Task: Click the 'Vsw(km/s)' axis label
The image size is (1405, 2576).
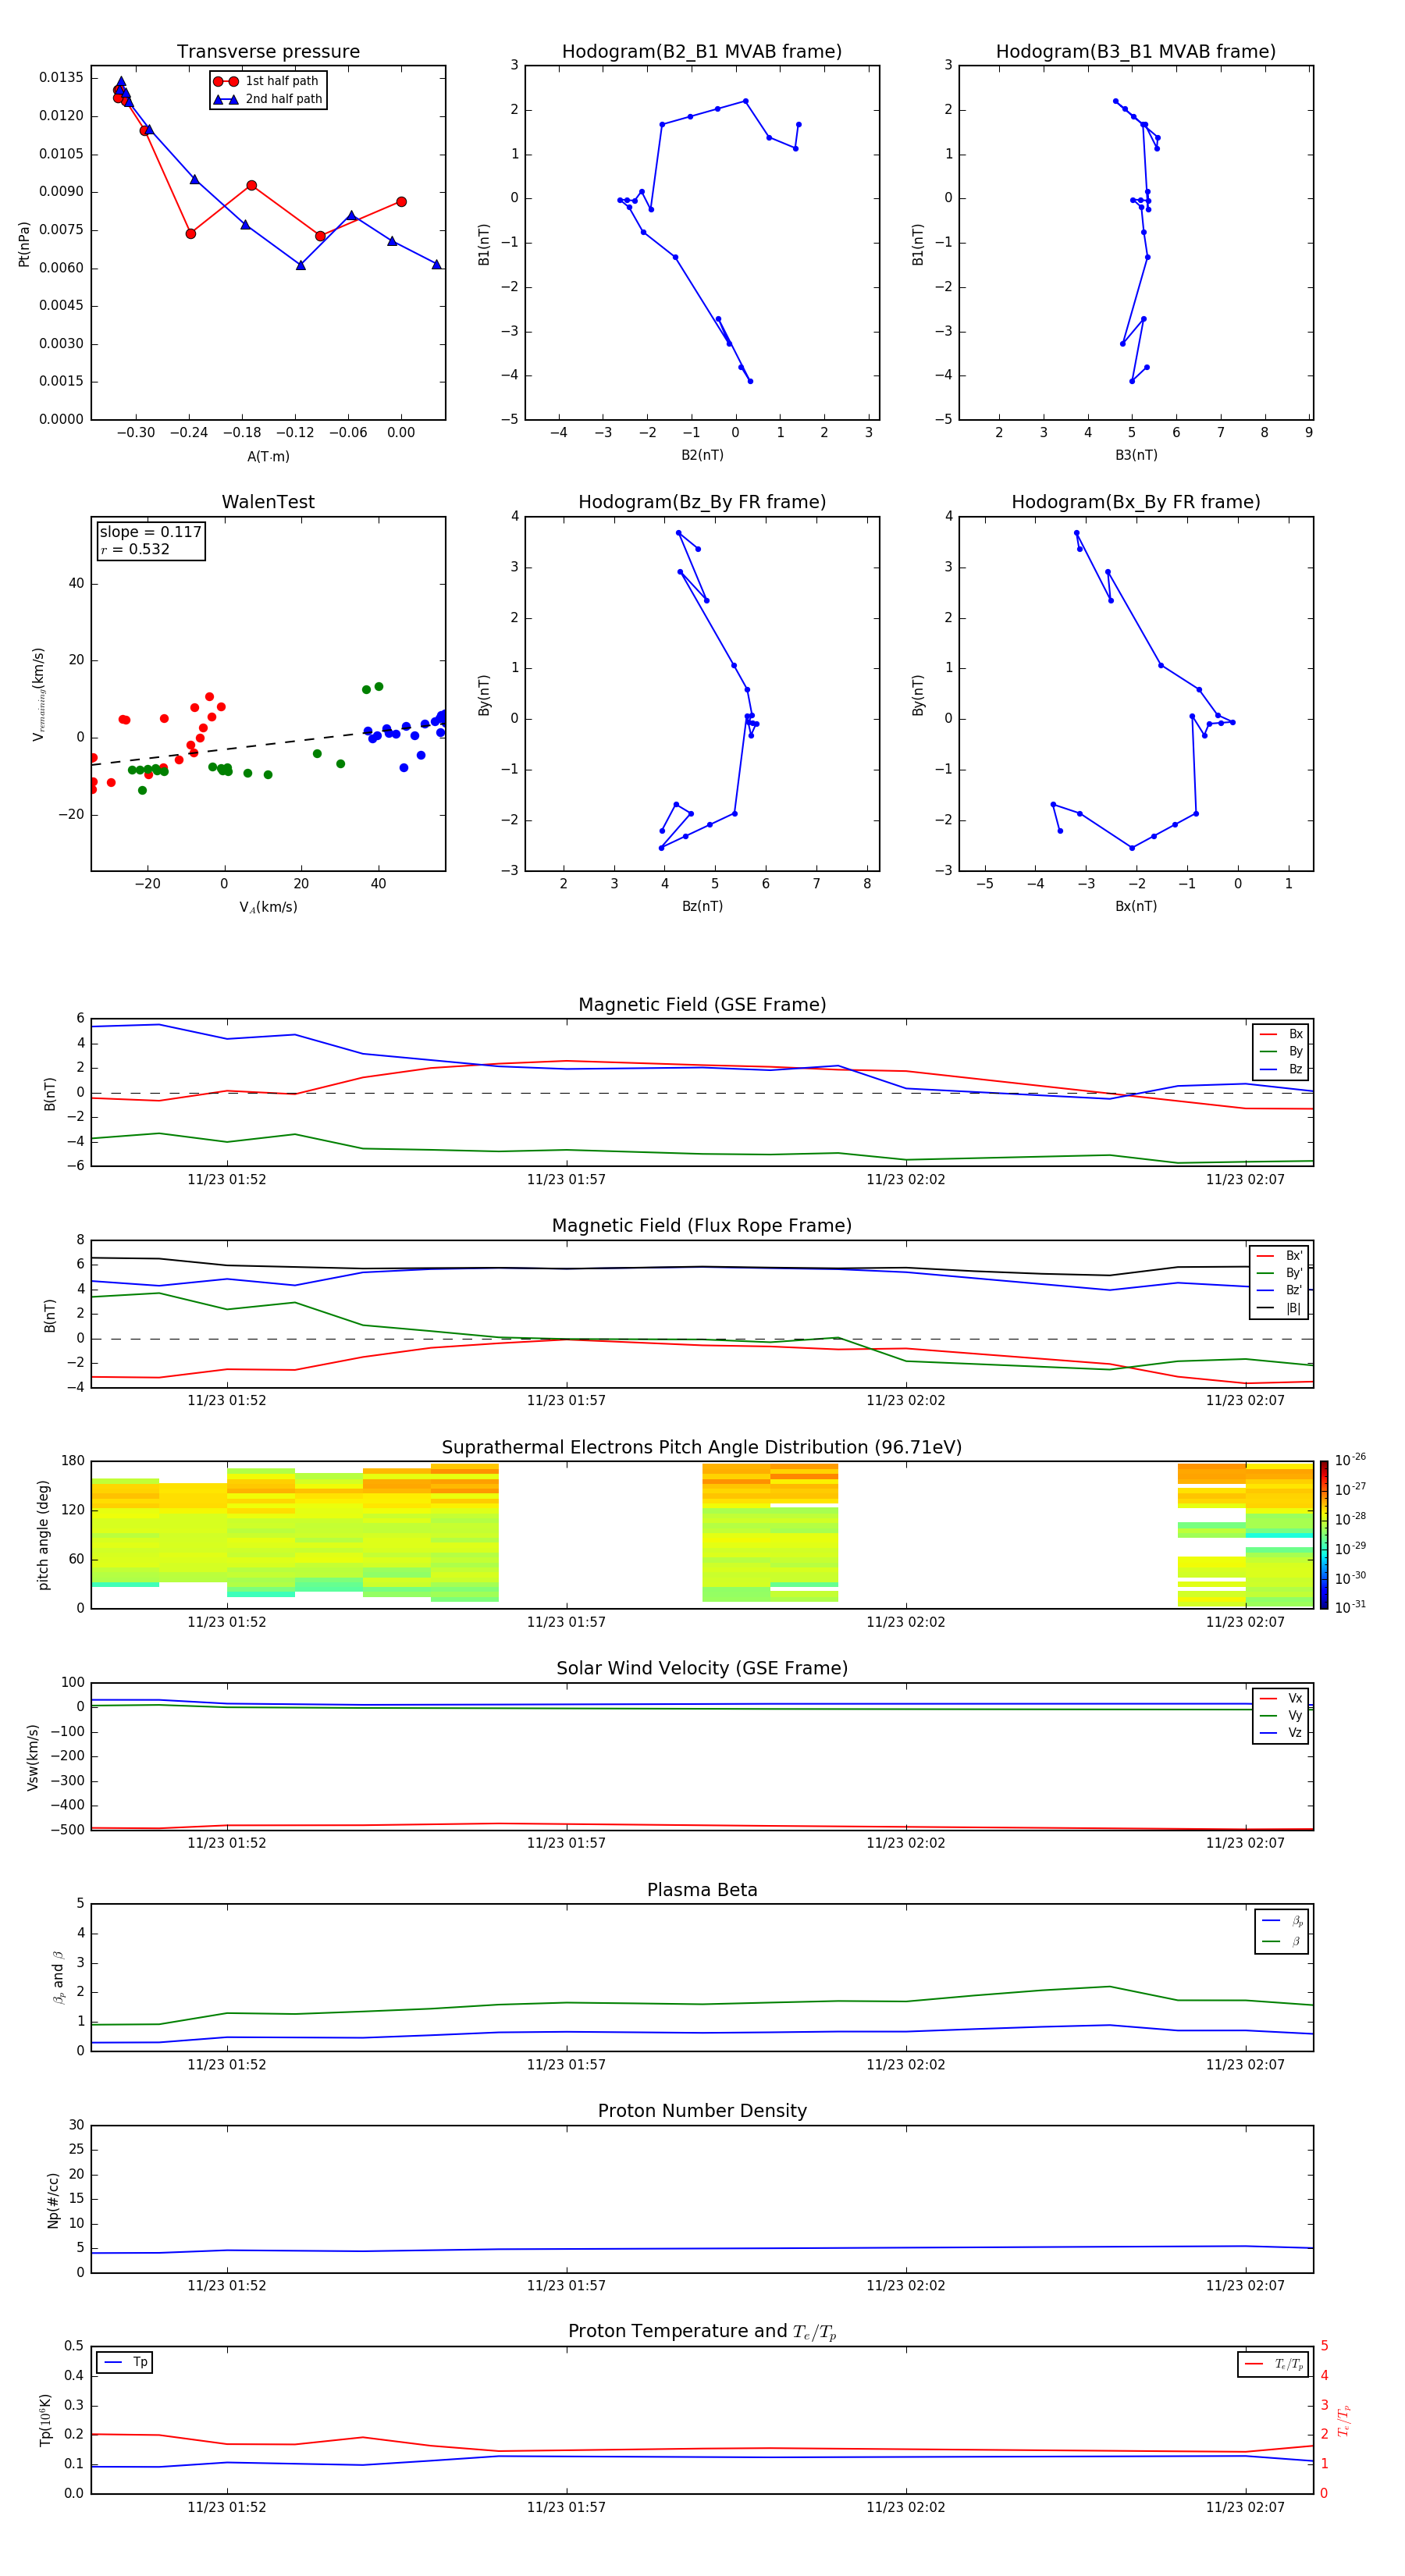Action: coord(32,1757)
